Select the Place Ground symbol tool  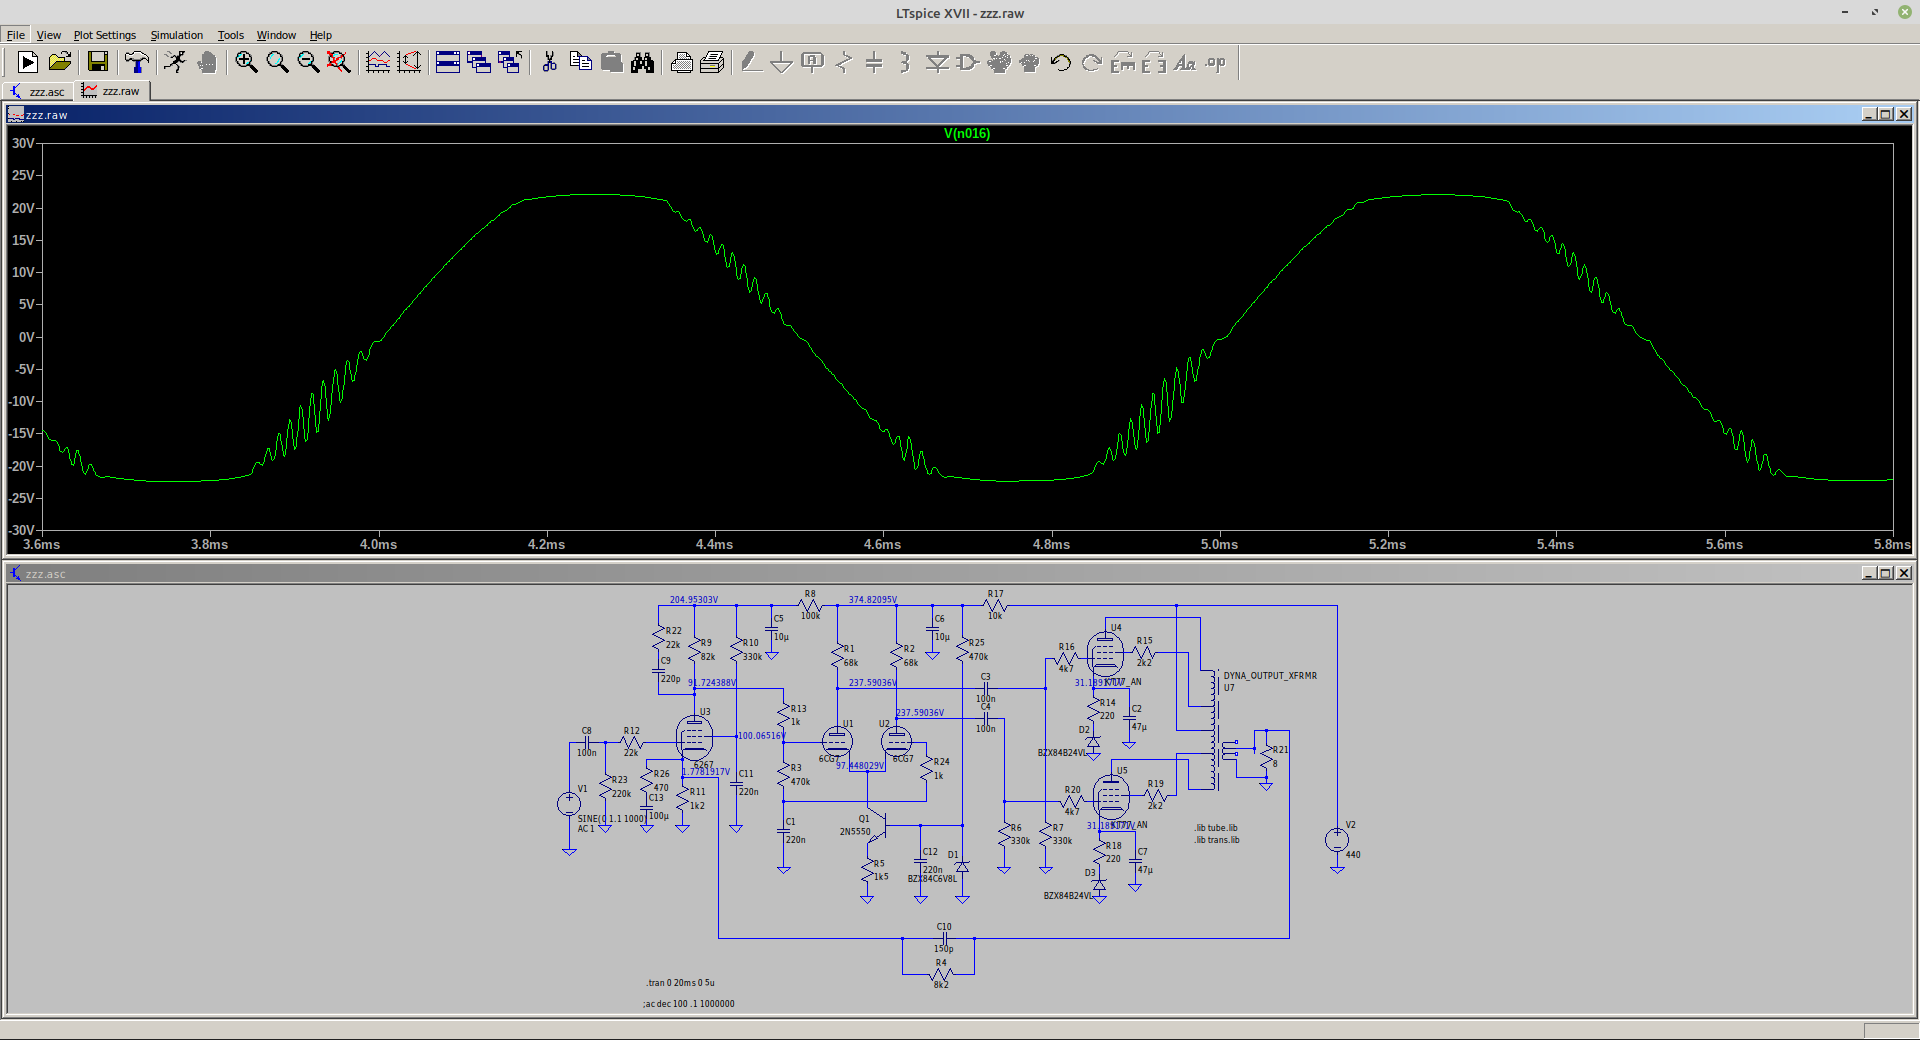(781, 62)
